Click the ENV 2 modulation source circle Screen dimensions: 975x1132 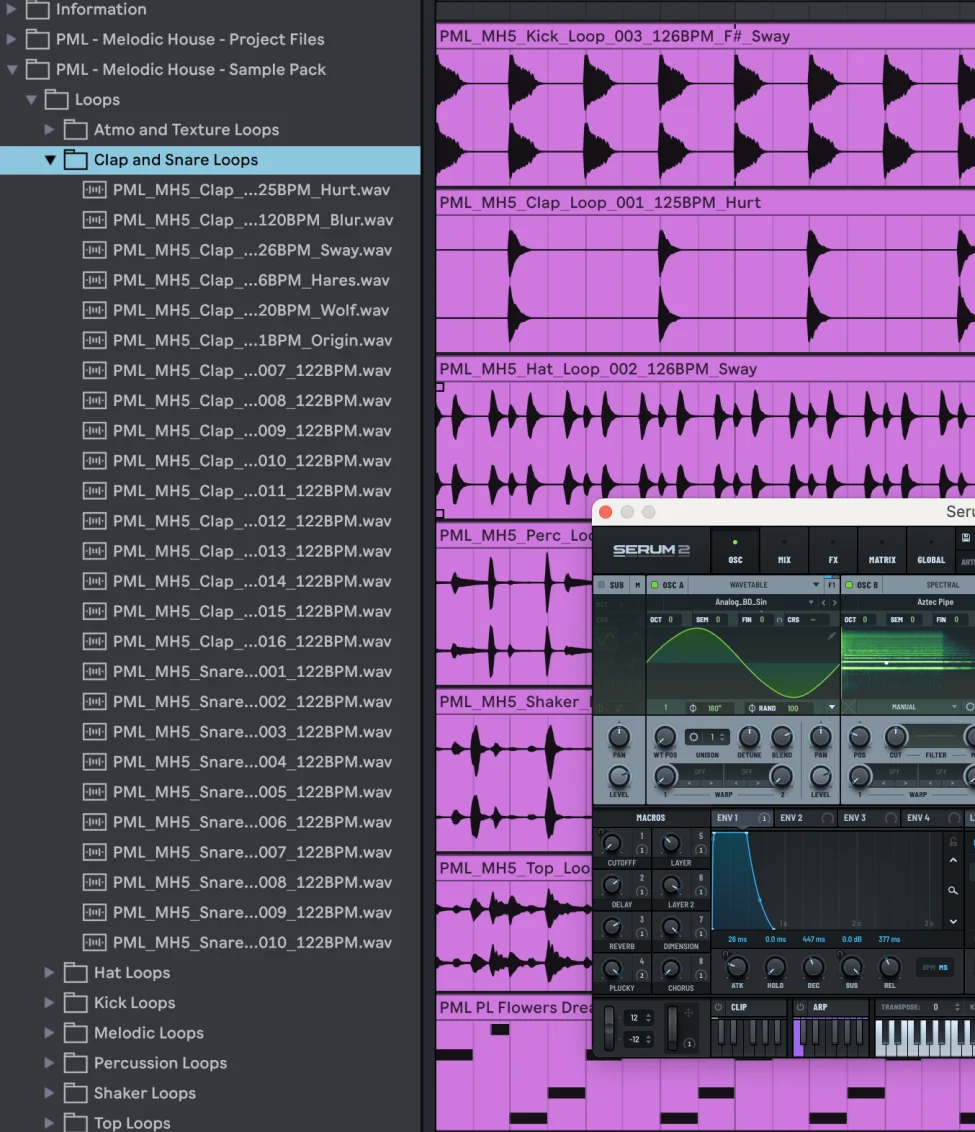[x=827, y=818]
